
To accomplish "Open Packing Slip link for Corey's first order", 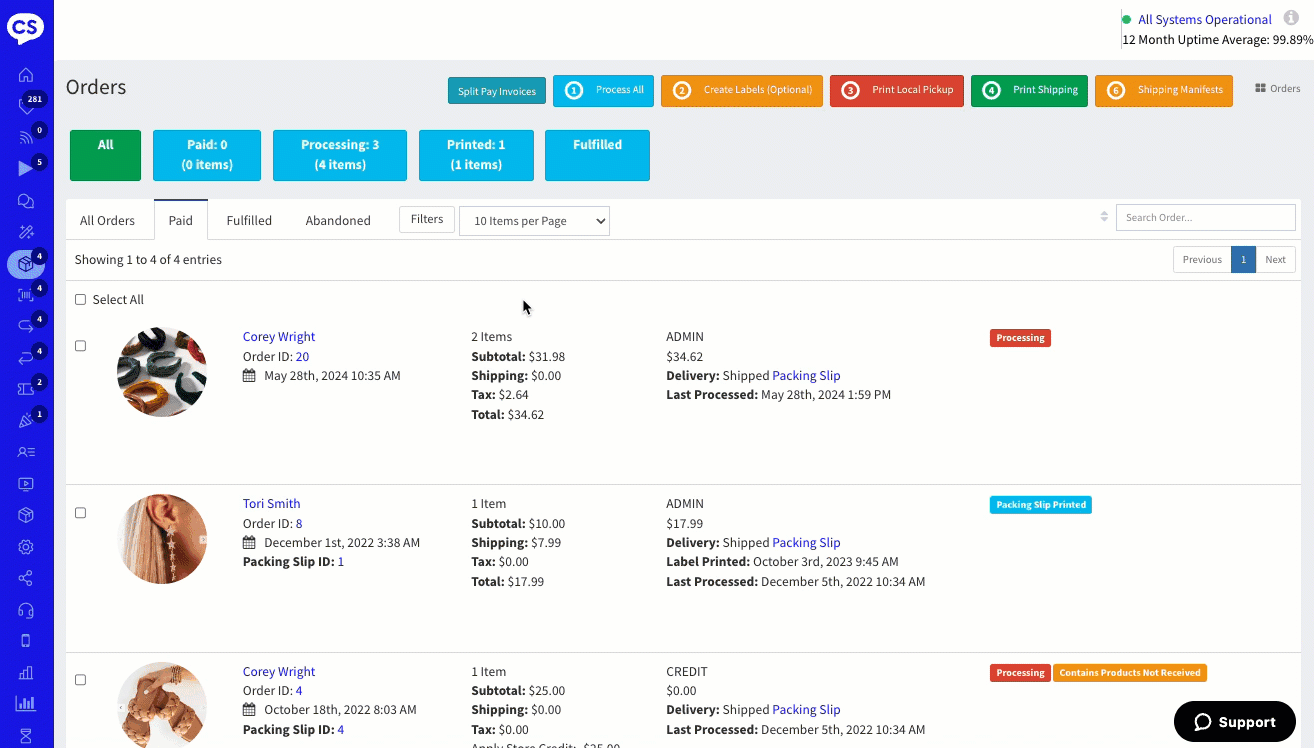I will tap(806, 376).
